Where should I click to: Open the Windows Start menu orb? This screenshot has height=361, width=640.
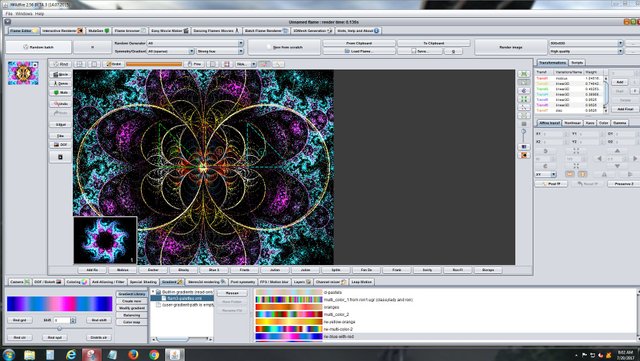(x=9, y=354)
